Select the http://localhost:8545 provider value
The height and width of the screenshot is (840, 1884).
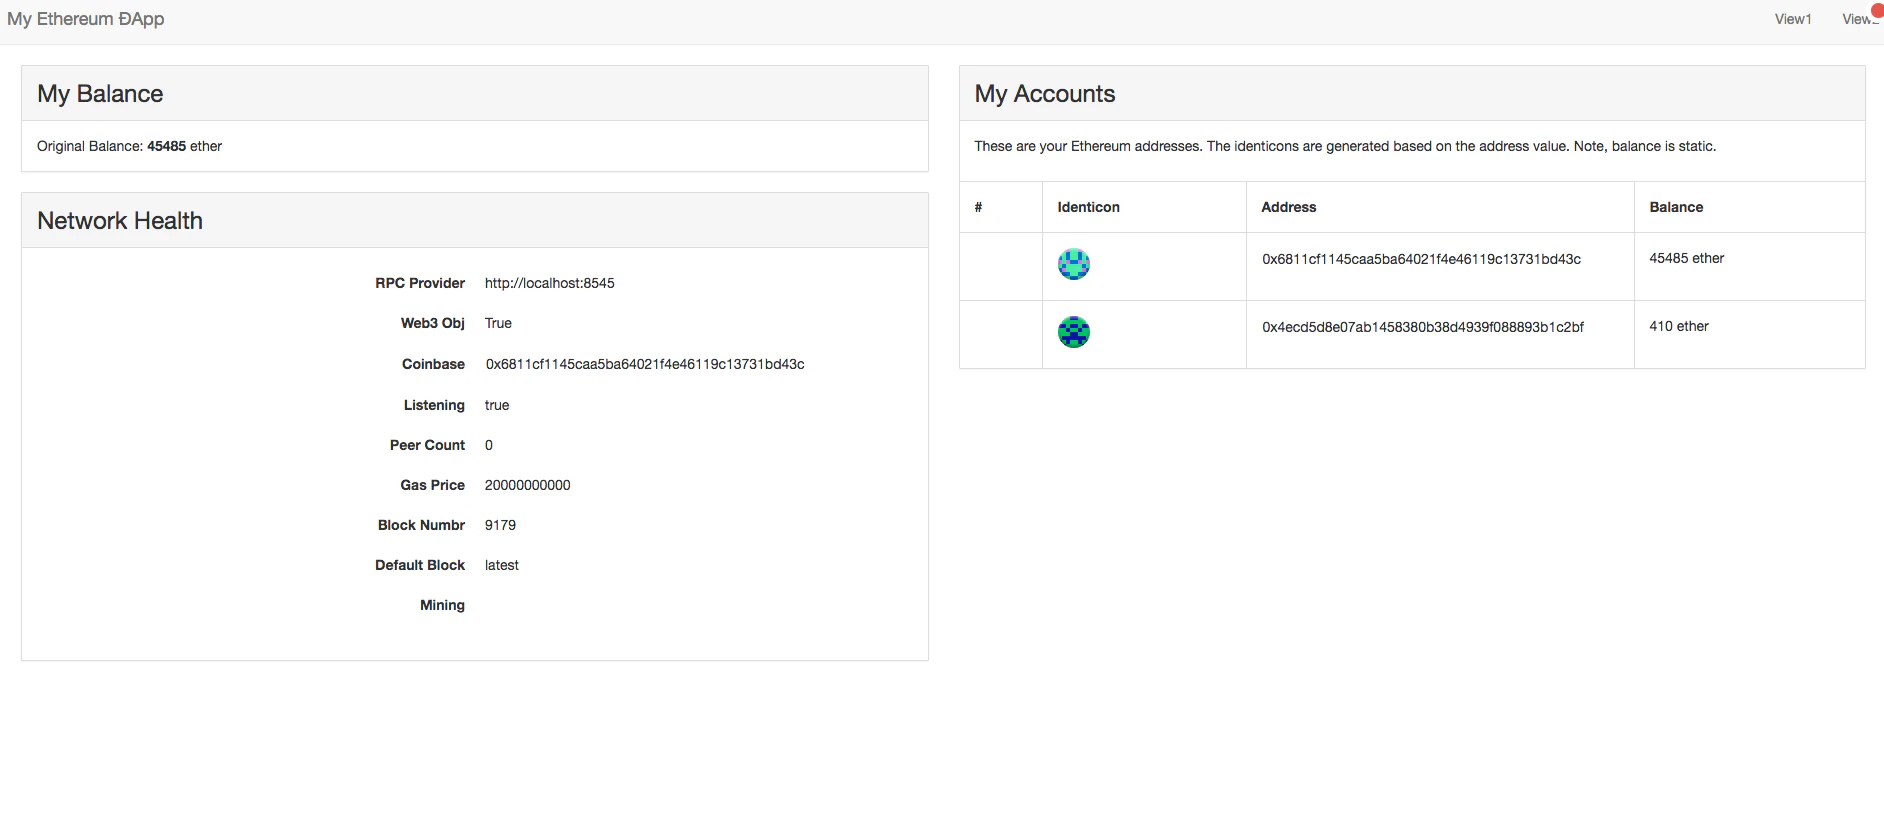coord(550,283)
